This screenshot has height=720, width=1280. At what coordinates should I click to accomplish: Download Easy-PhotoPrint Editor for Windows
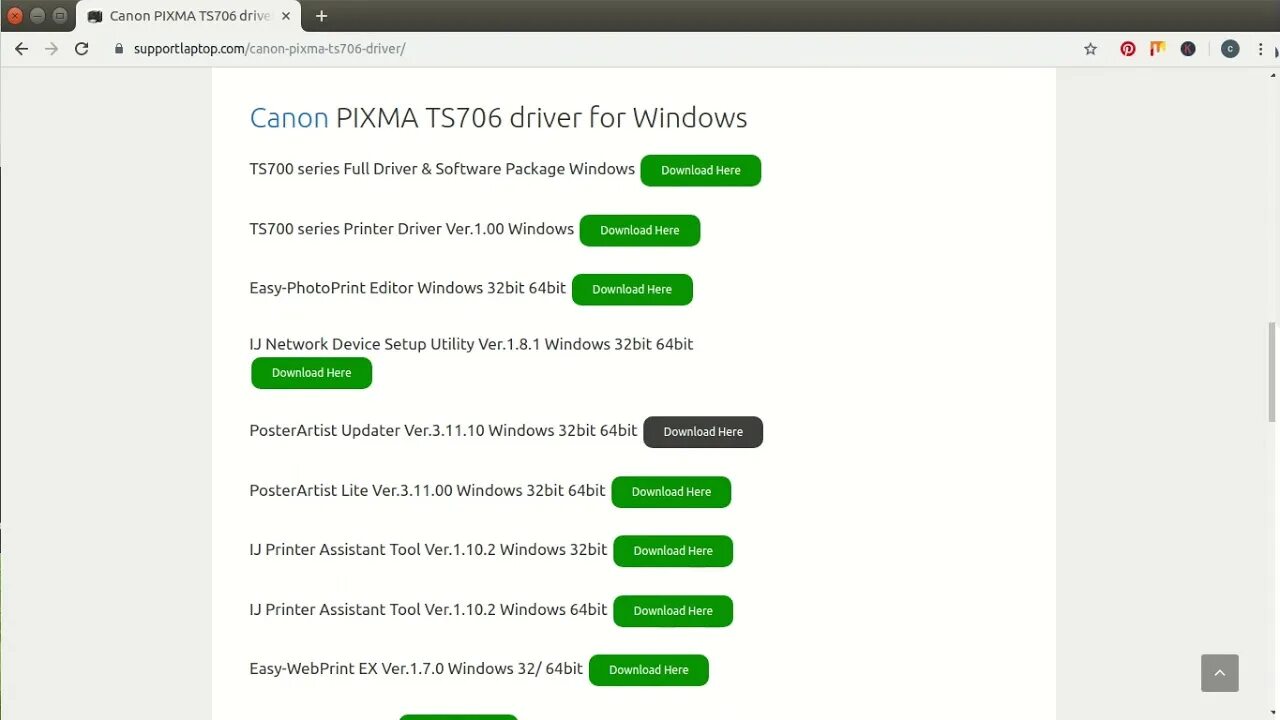coord(632,289)
